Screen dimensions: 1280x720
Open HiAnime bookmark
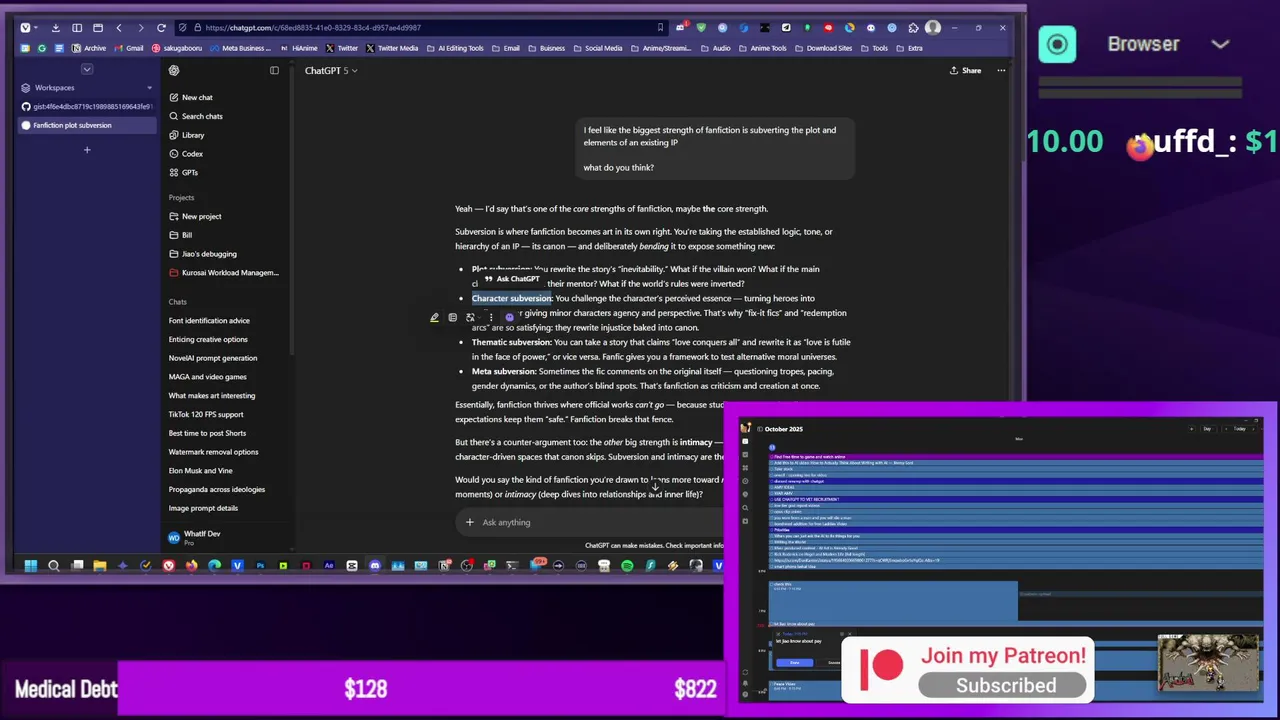(299, 48)
